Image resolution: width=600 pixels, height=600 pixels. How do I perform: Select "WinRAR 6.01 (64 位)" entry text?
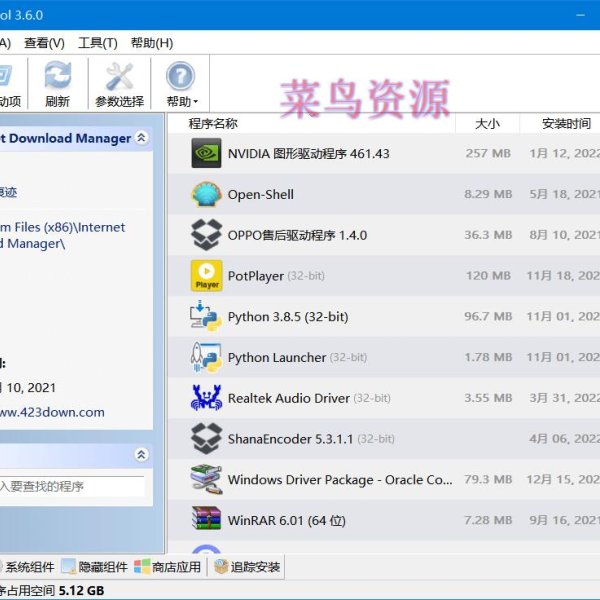click(x=287, y=520)
